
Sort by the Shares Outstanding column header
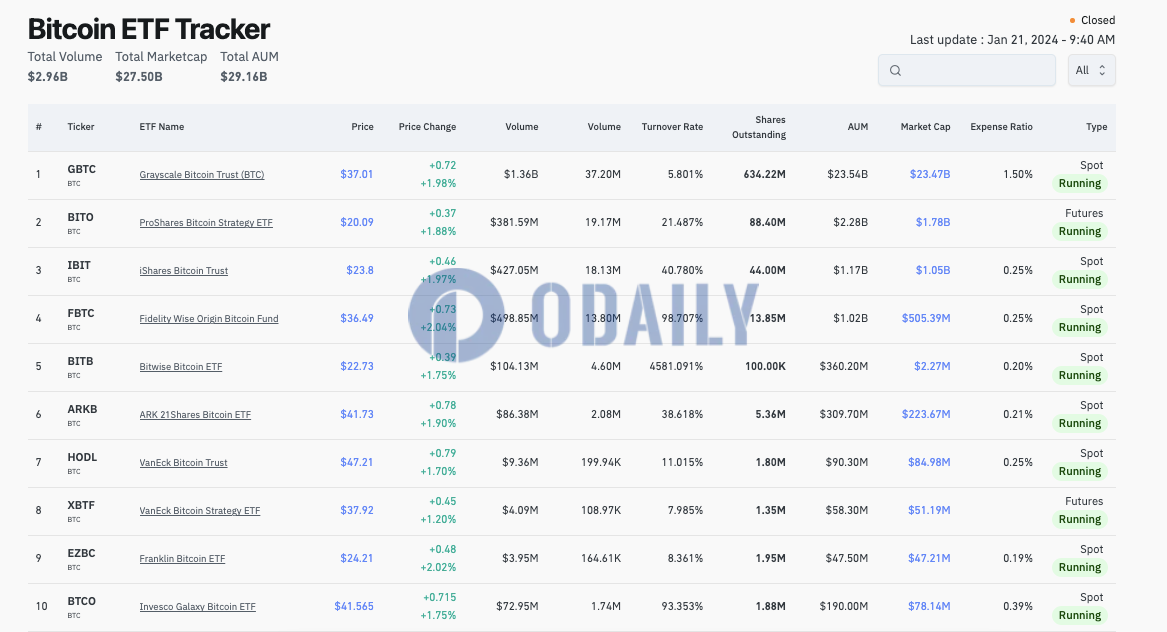pos(759,127)
